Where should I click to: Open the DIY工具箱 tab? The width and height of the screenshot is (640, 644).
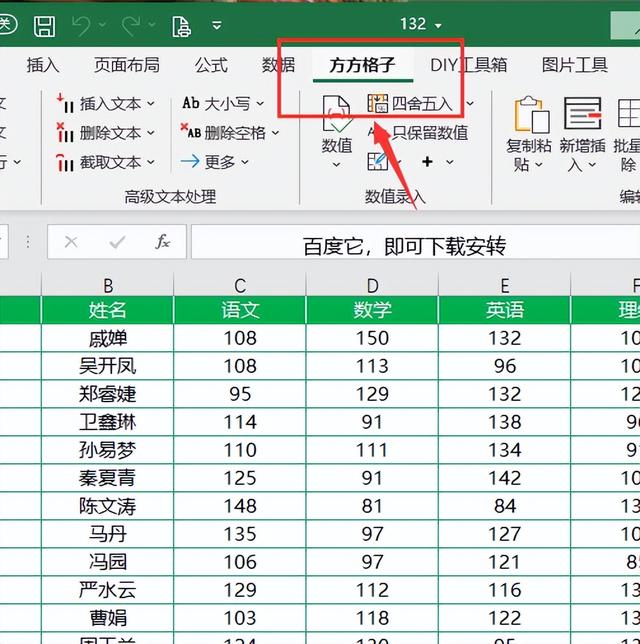[x=469, y=65]
